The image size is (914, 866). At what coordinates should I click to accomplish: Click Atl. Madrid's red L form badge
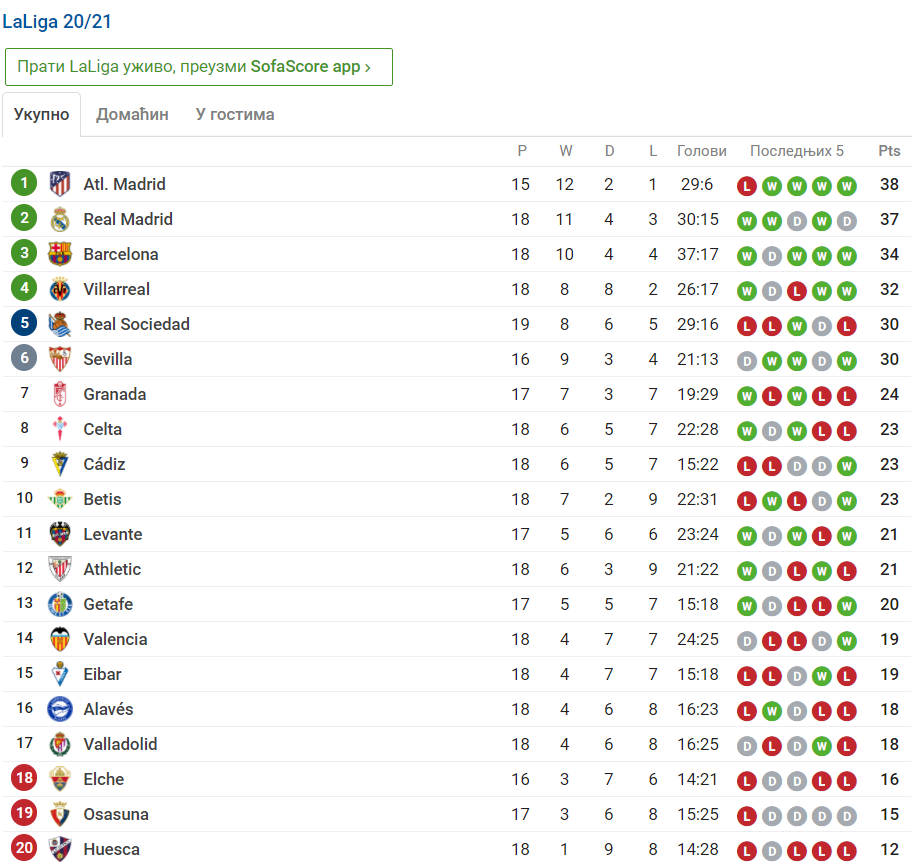coord(747,185)
